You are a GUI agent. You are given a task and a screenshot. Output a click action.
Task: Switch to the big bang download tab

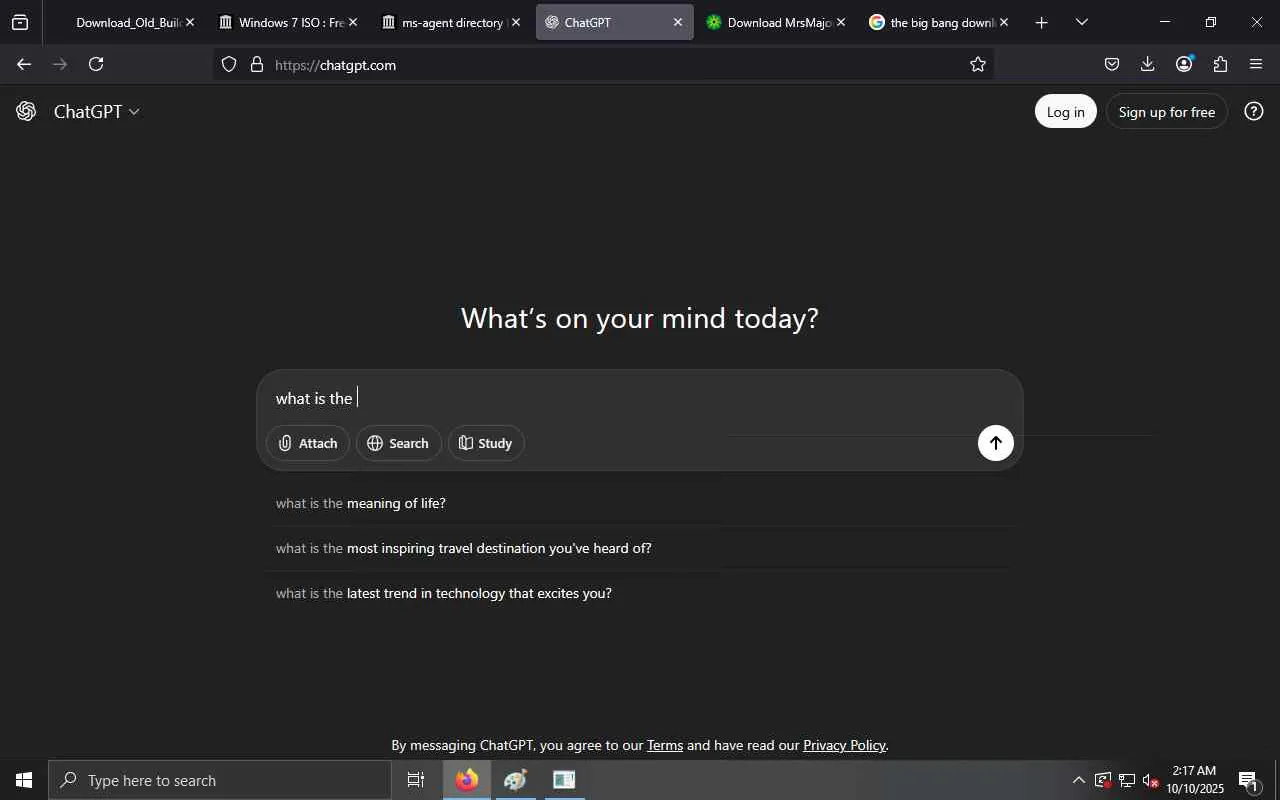940,22
